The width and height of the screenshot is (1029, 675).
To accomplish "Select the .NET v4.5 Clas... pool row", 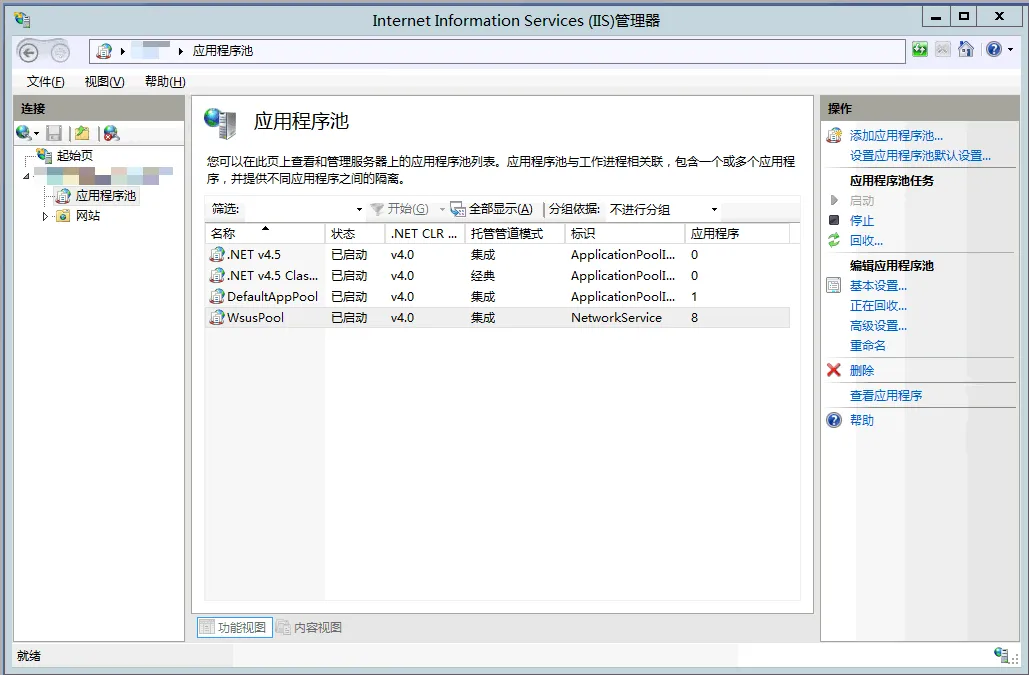I will (x=497, y=276).
